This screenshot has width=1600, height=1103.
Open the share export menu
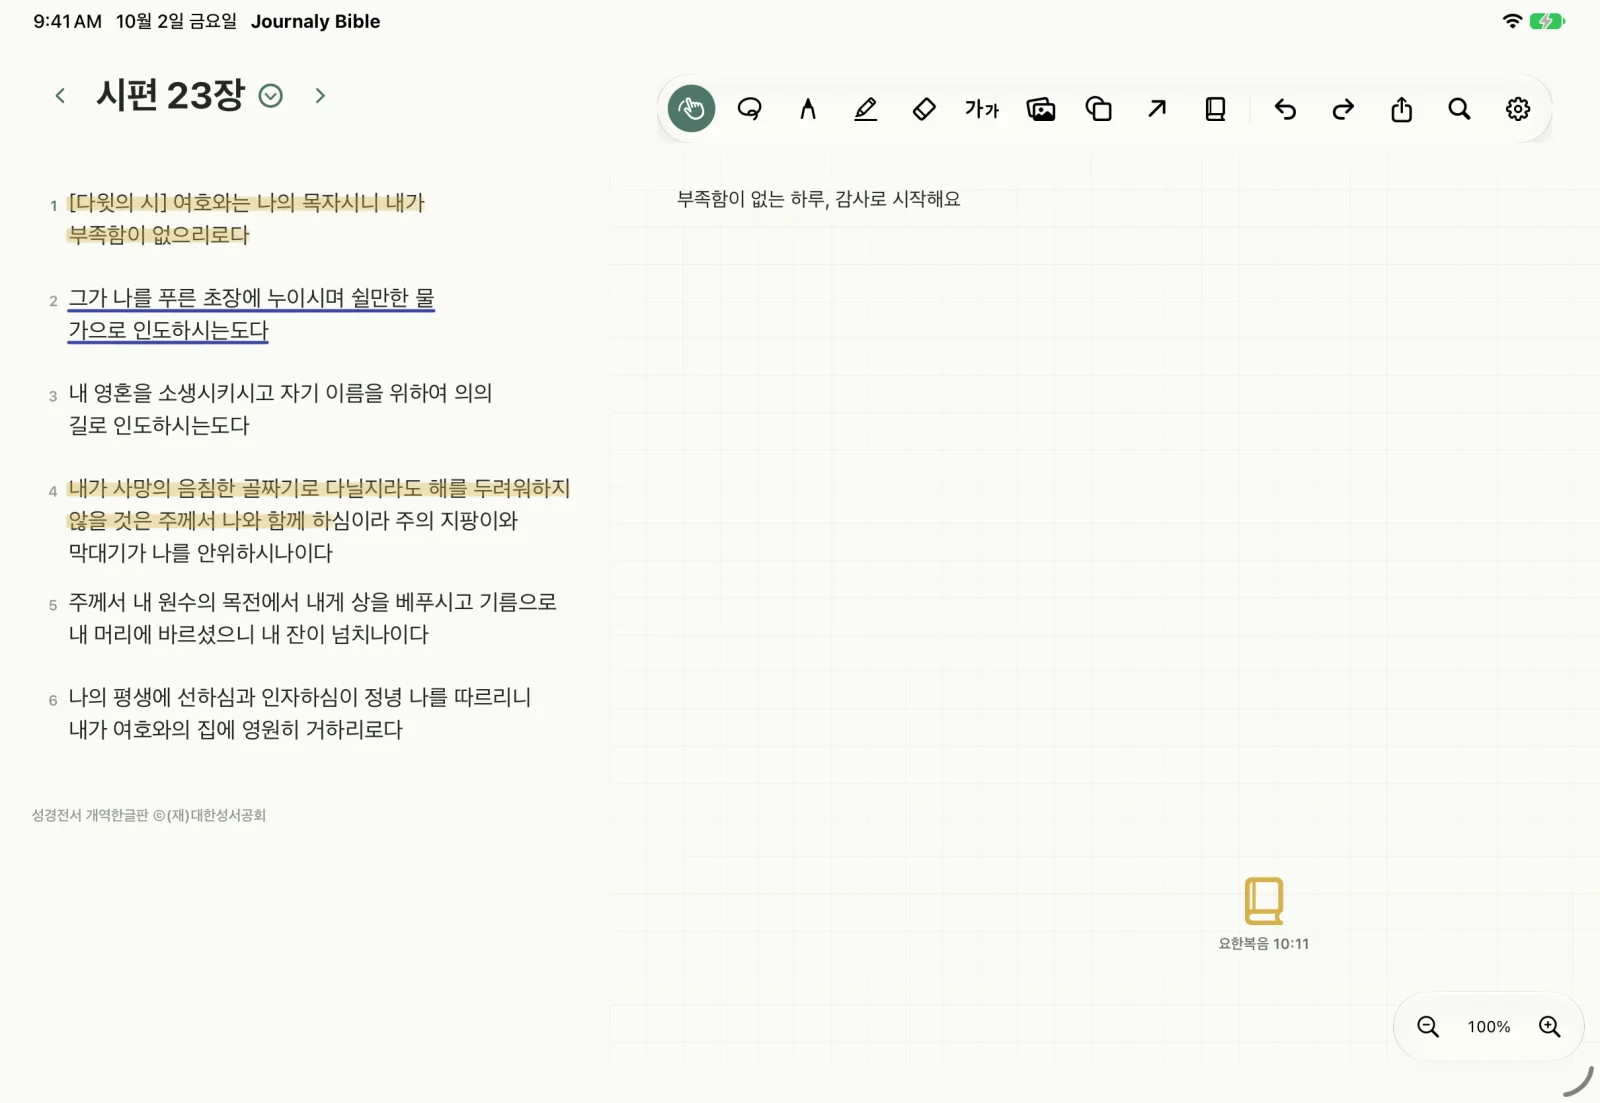[1401, 109]
